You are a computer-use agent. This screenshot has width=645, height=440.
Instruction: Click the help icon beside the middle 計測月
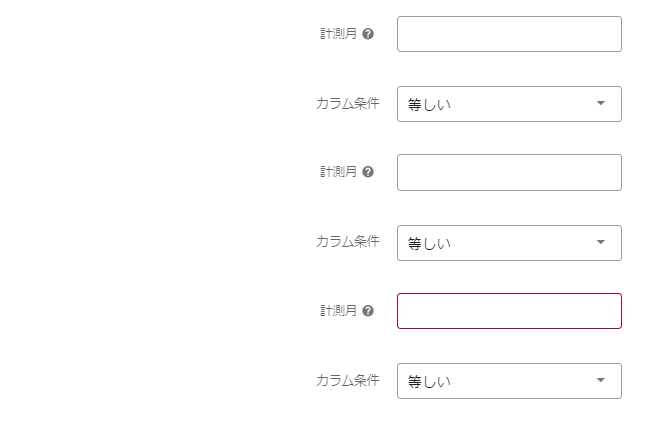368,172
